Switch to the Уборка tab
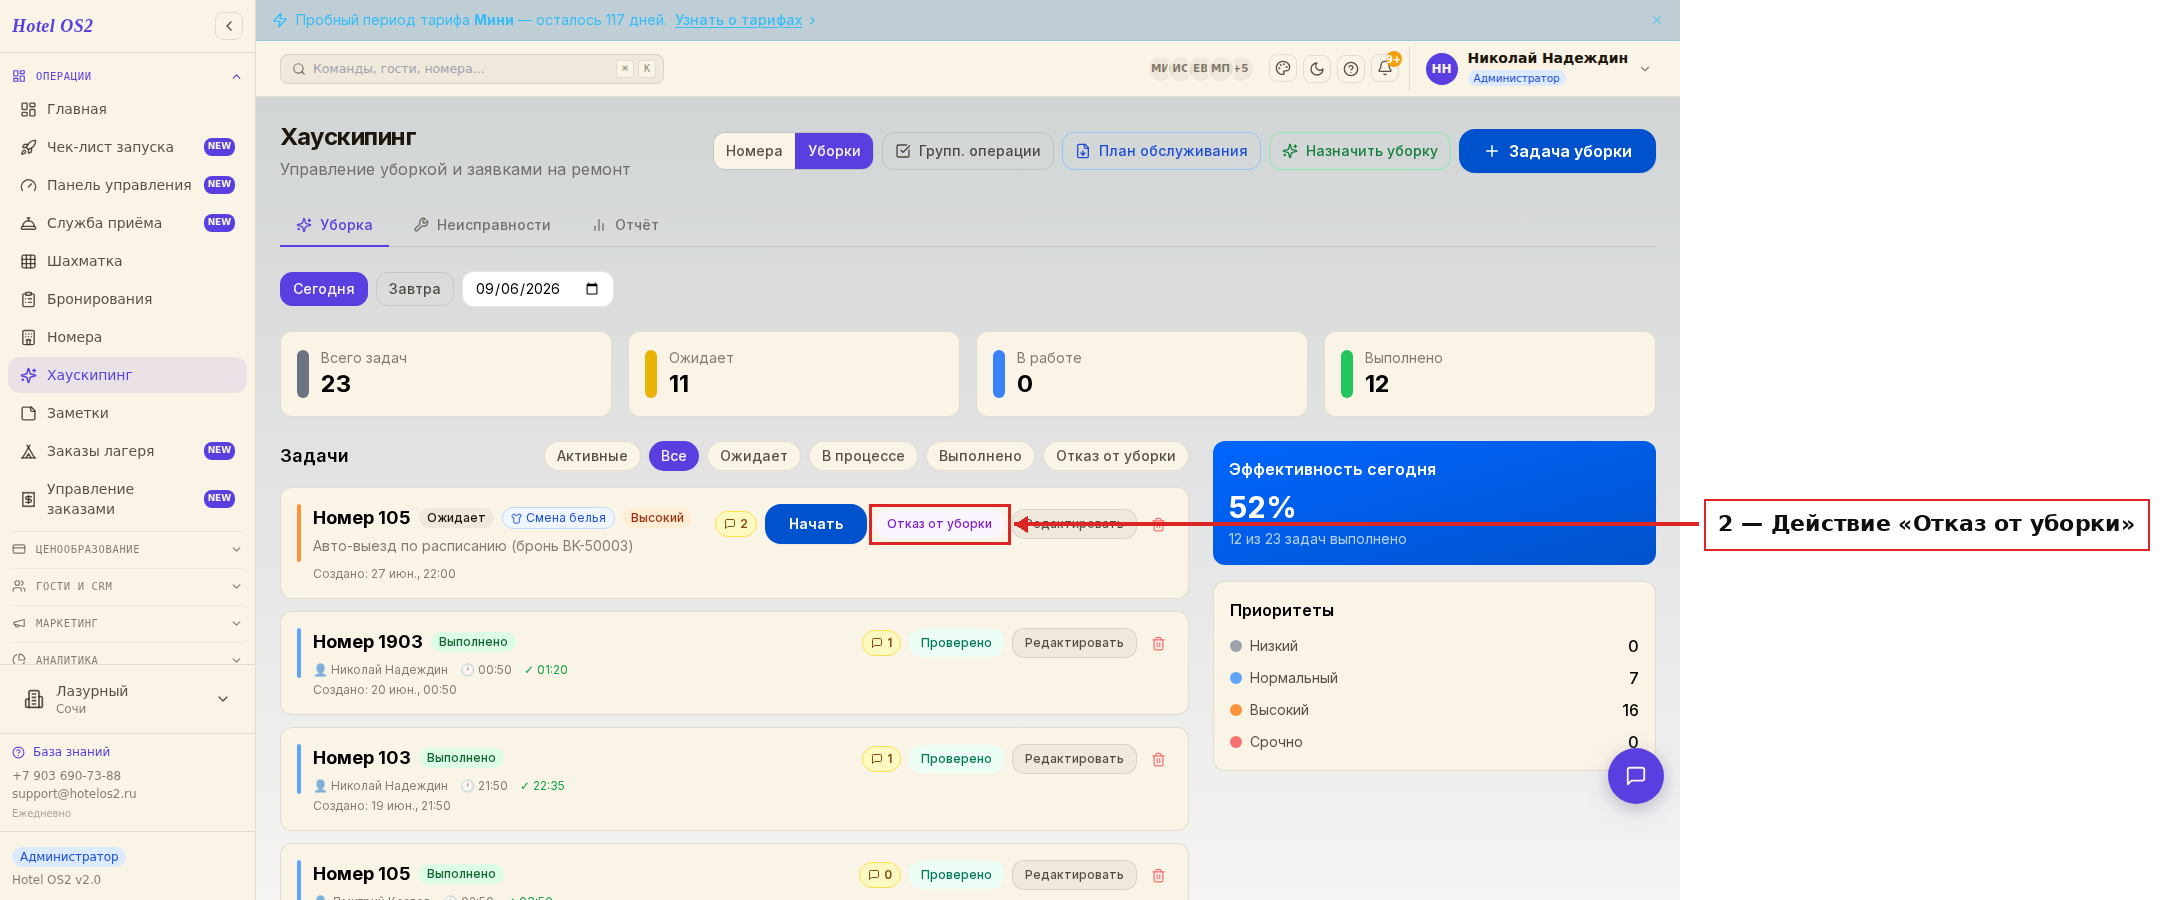2173x900 pixels. pos(334,225)
